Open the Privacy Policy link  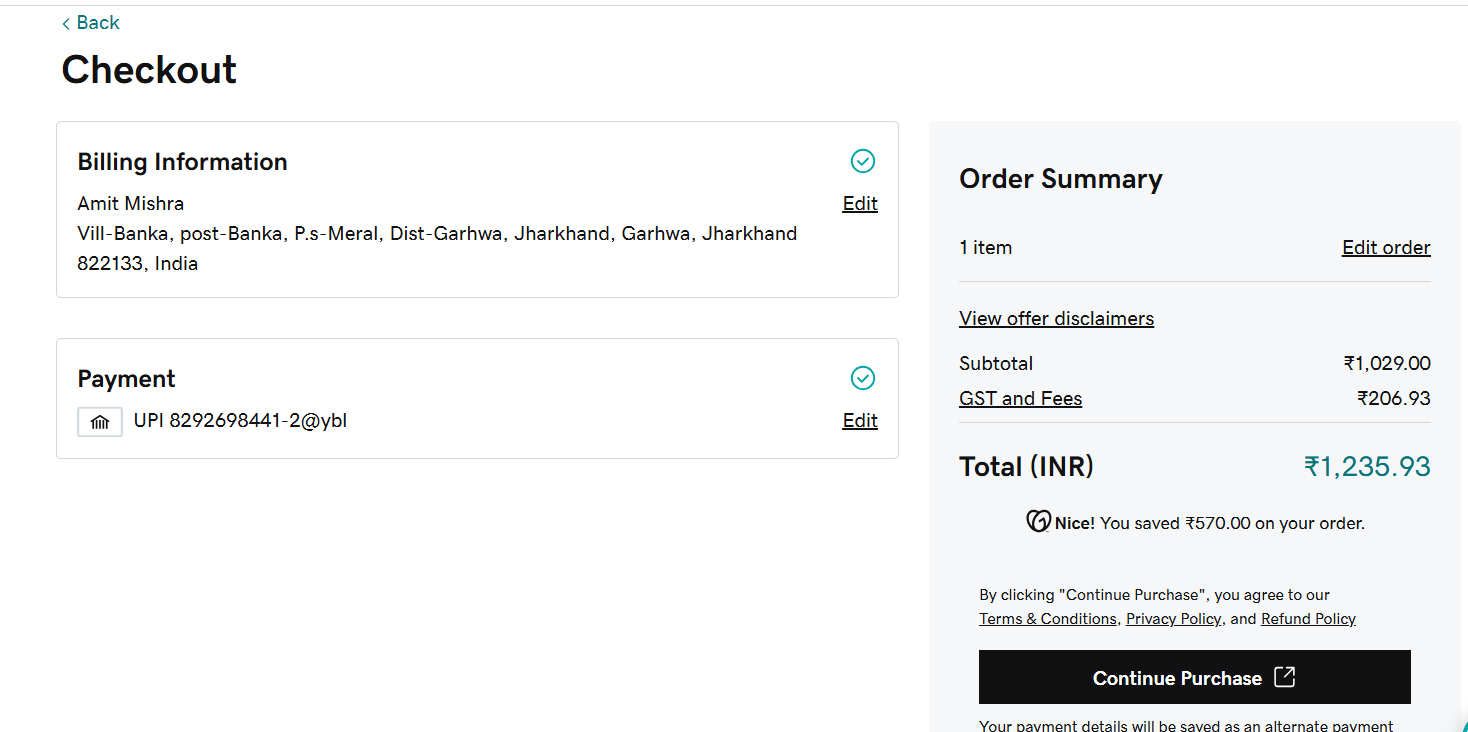1173,619
